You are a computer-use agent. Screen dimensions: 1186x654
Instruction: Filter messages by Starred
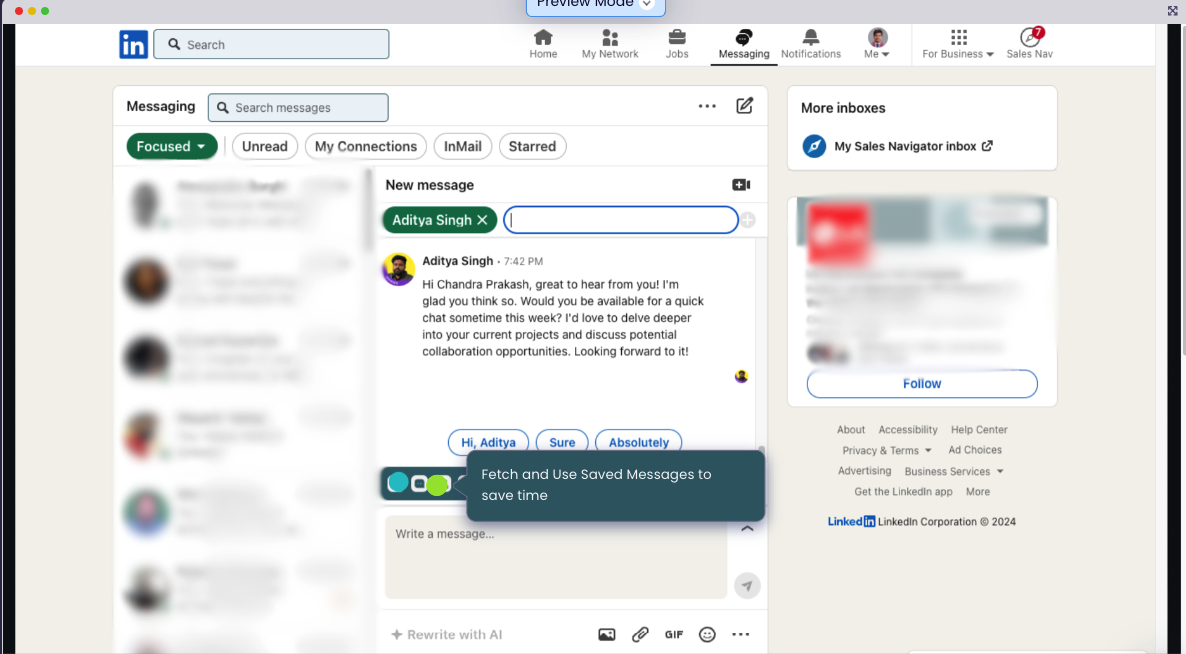[532, 147]
